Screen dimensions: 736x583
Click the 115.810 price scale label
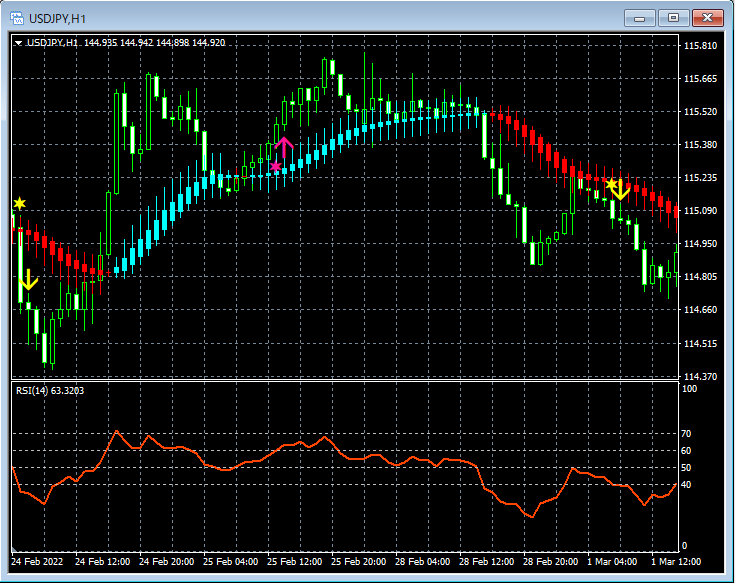pyautogui.click(x=700, y=46)
